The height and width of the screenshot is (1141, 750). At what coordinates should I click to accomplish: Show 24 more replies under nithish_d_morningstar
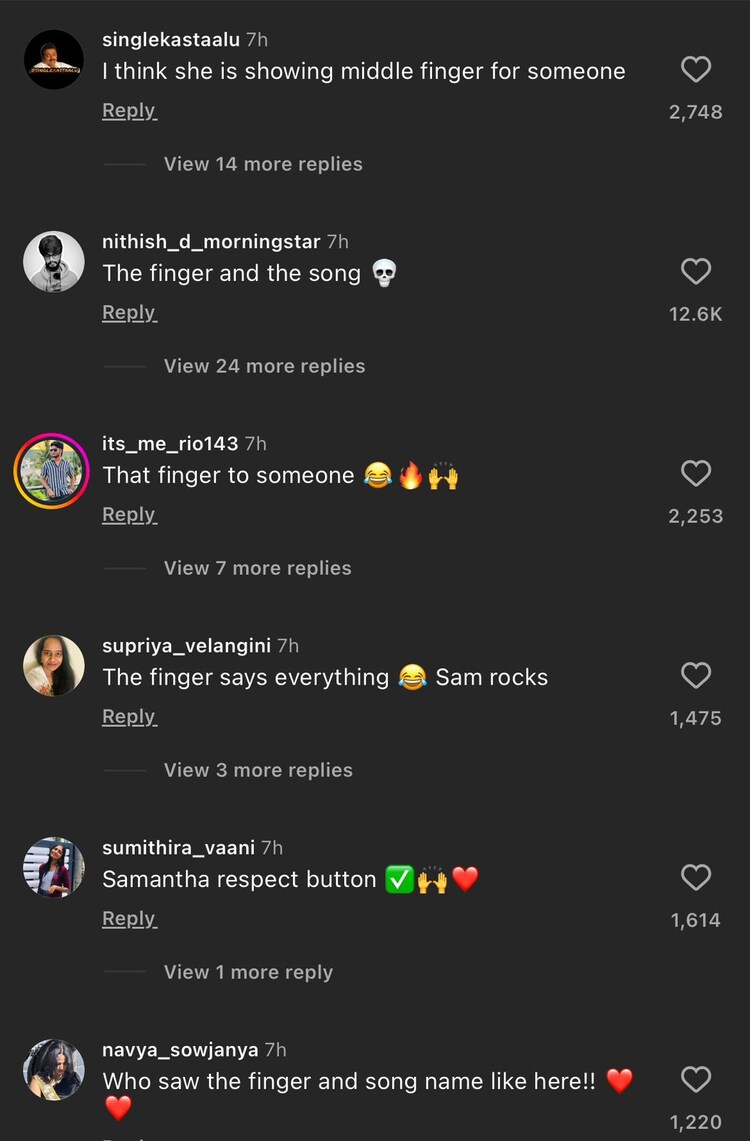coord(264,366)
